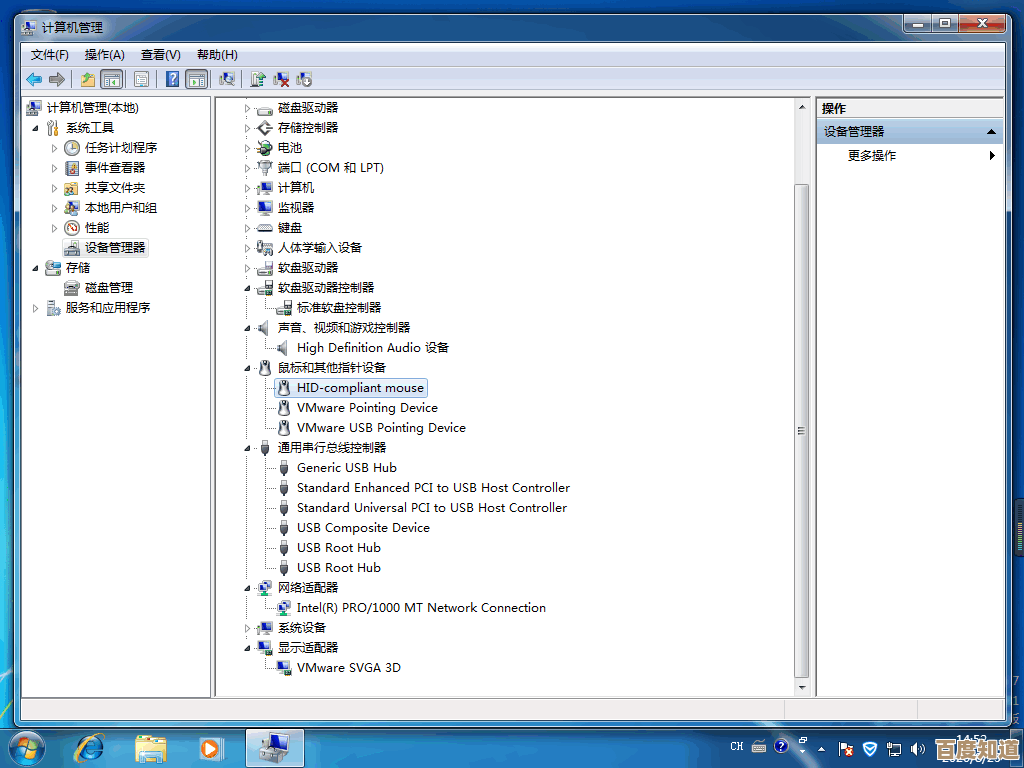The height and width of the screenshot is (768, 1024).
Task: Expand the 服务和应用程序 node
Action: [x=37, y=308]
